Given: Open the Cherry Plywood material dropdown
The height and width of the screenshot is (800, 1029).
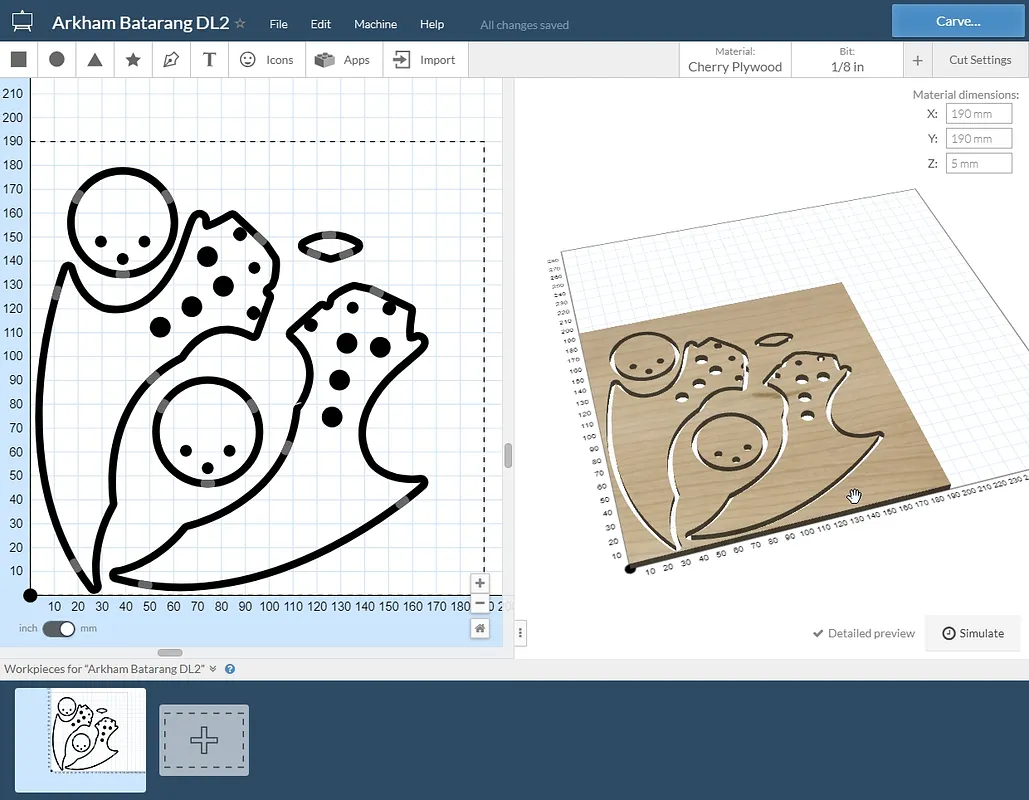Looking at the screenshot, I should click(735, 60).
